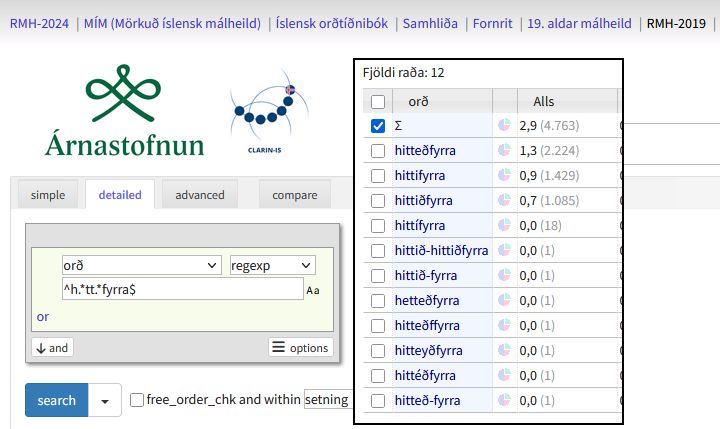The width and height of the screenshot is (720, 429).
Task: Open pie chart icon for hitteð-fyrra row
Action: [x=504, y=400]
